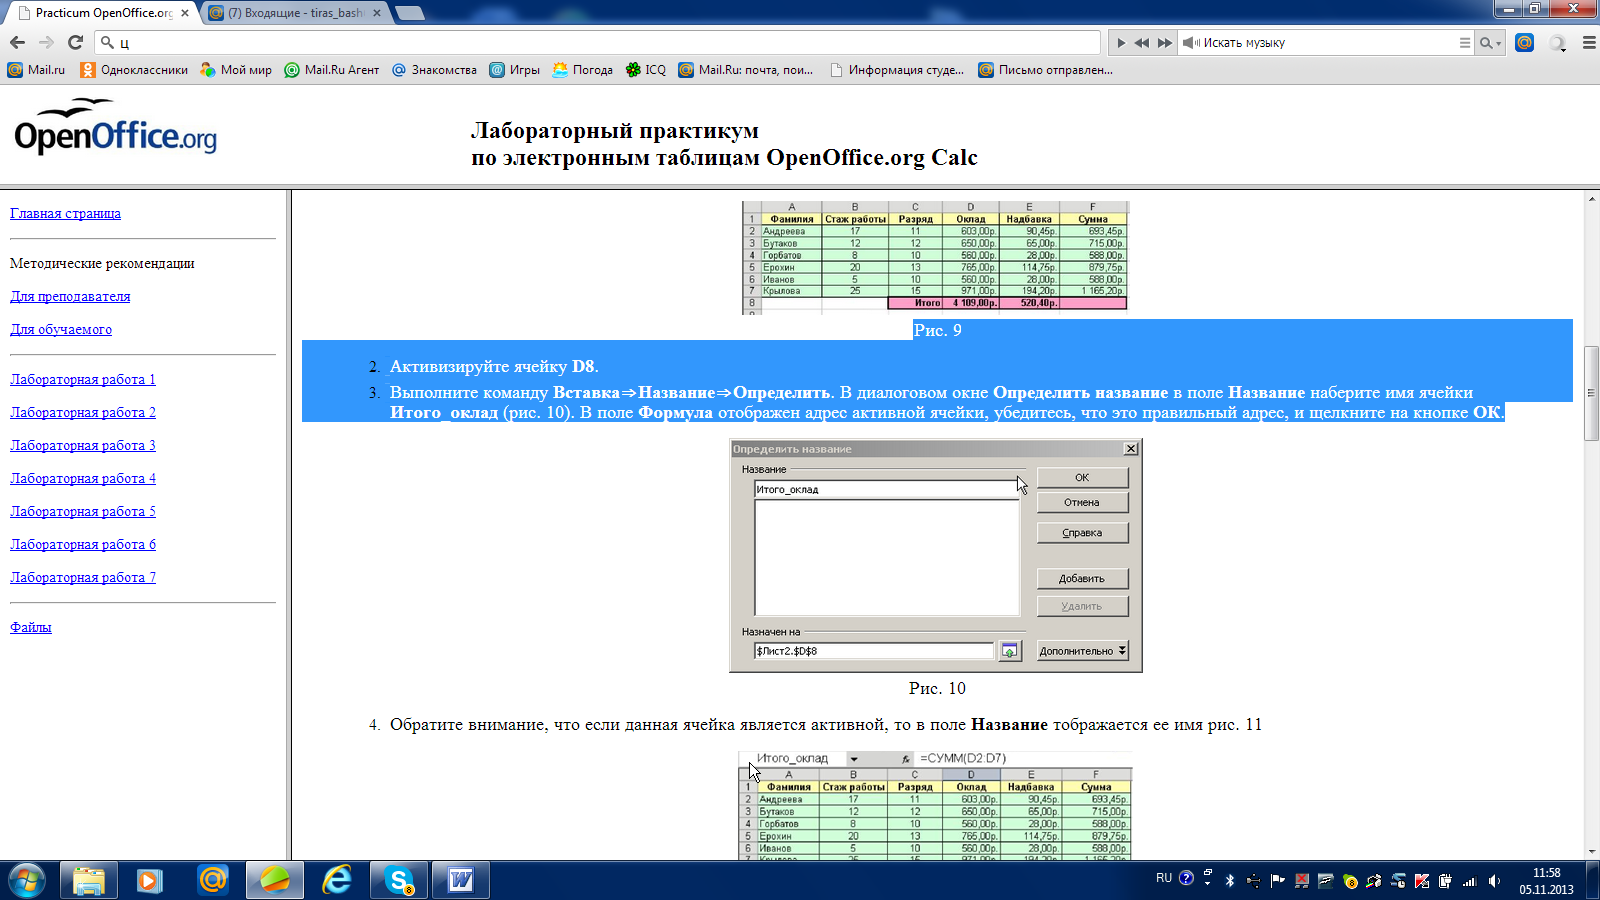1600x900 pixels.
Task: Open a new browser tab
Action: coord(409,13)
